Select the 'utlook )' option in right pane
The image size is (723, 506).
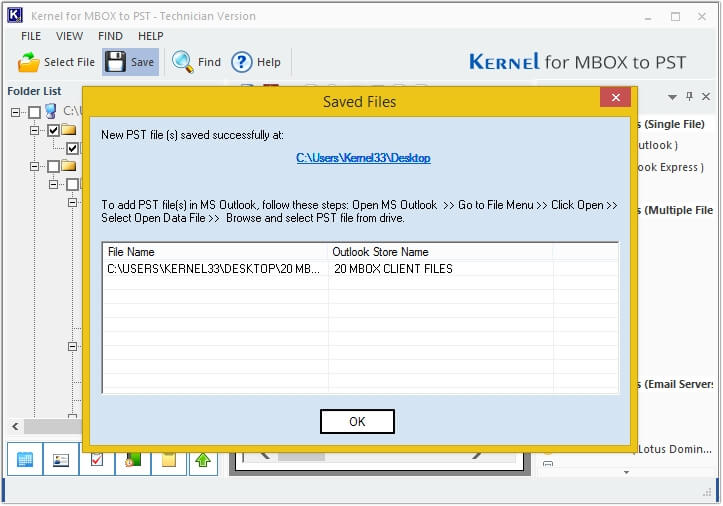[x=658, y=145]
